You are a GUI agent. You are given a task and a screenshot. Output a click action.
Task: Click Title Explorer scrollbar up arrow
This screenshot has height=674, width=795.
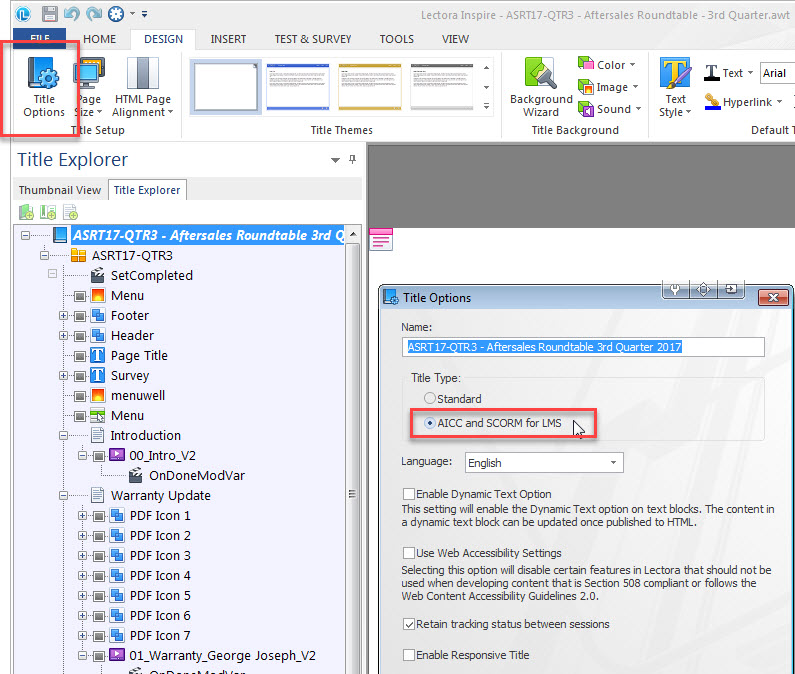(x=353, y=234)
